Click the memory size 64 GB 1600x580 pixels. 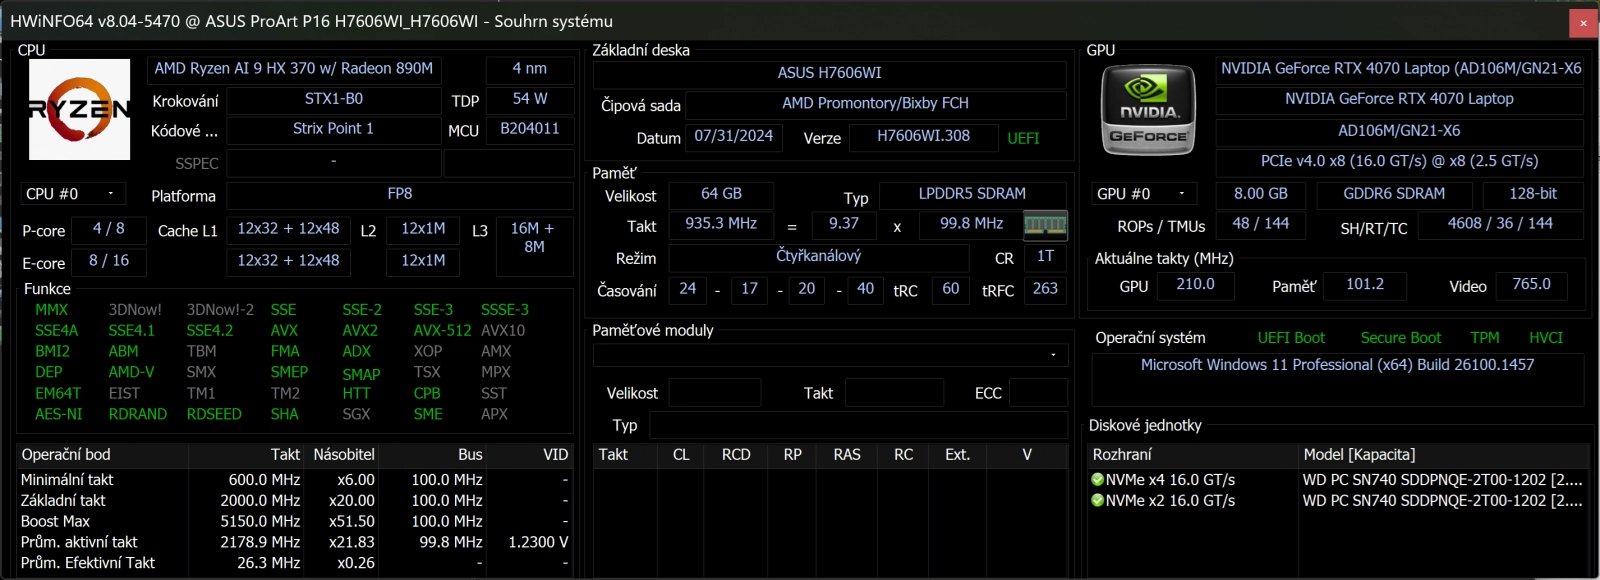tap(721, 194)
